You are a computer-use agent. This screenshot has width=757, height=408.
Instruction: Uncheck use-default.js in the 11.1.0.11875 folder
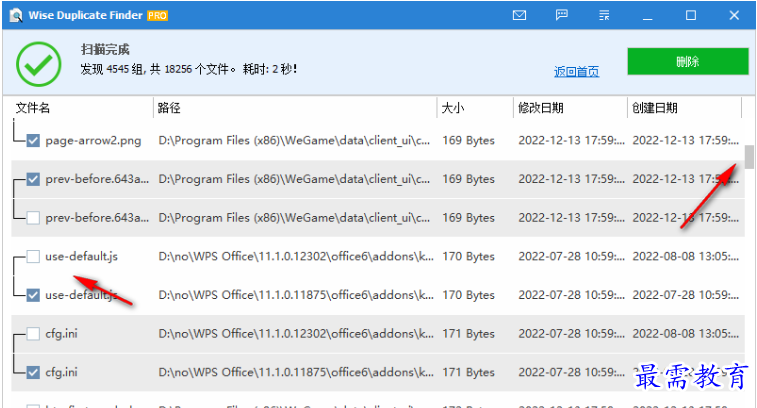tap(33, 295)
